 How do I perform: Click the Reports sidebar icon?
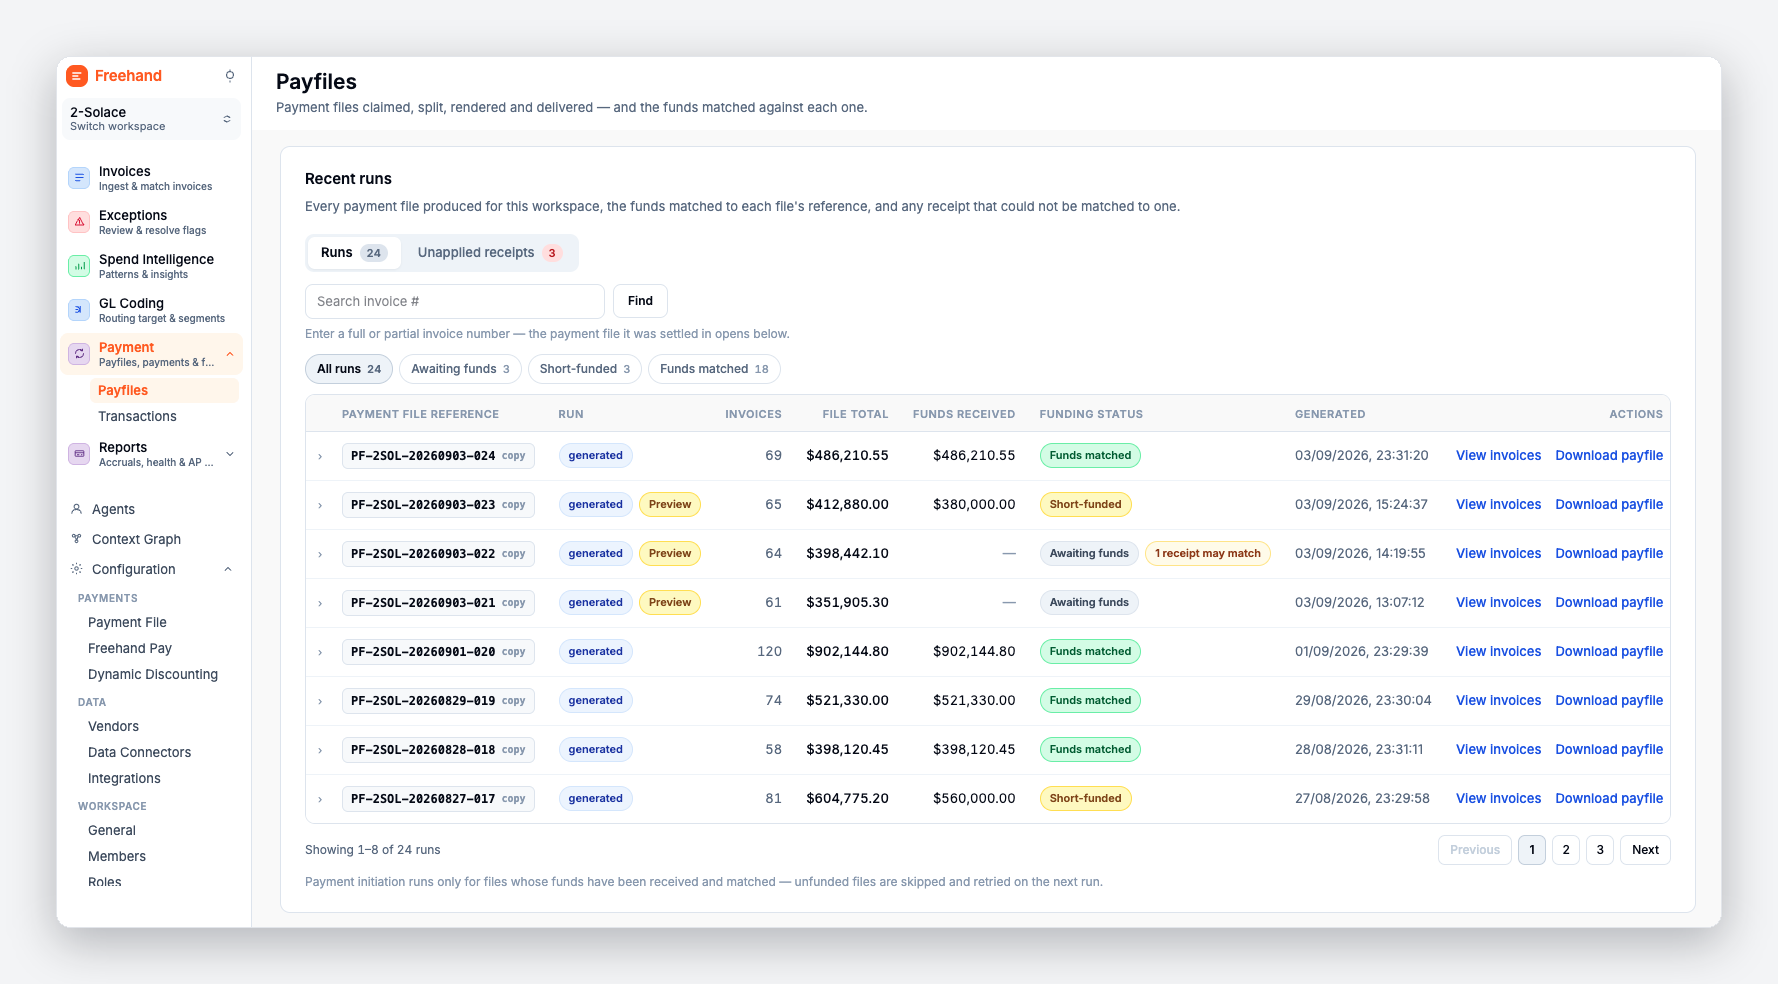(79, 454)
